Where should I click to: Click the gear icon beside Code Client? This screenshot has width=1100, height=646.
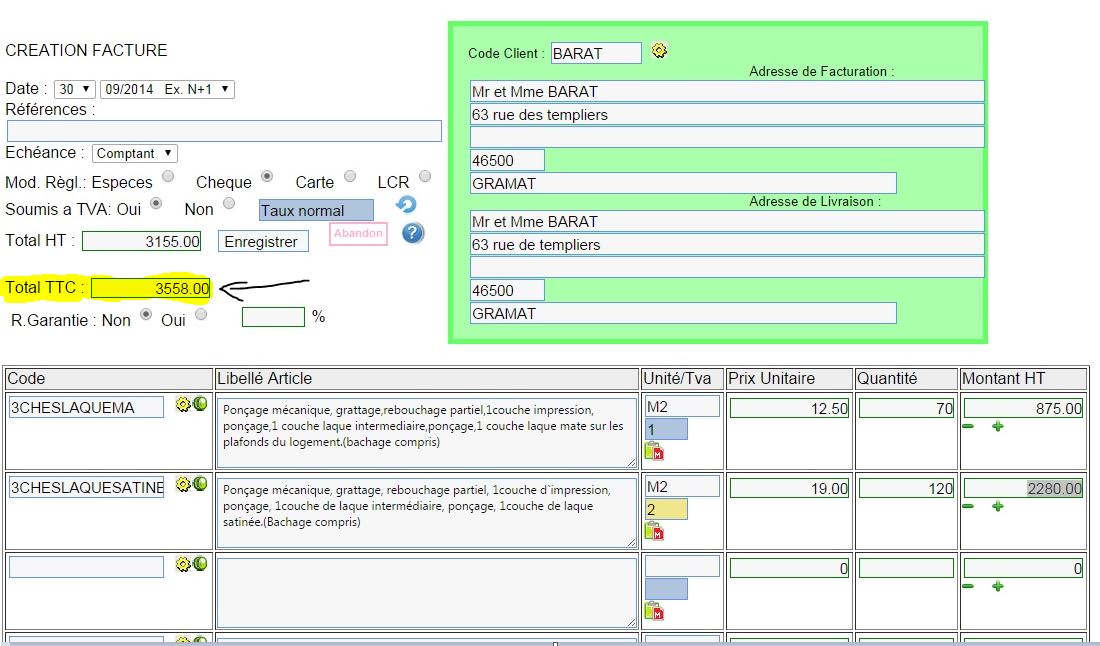pyautogui.click(x=659, y=50)
